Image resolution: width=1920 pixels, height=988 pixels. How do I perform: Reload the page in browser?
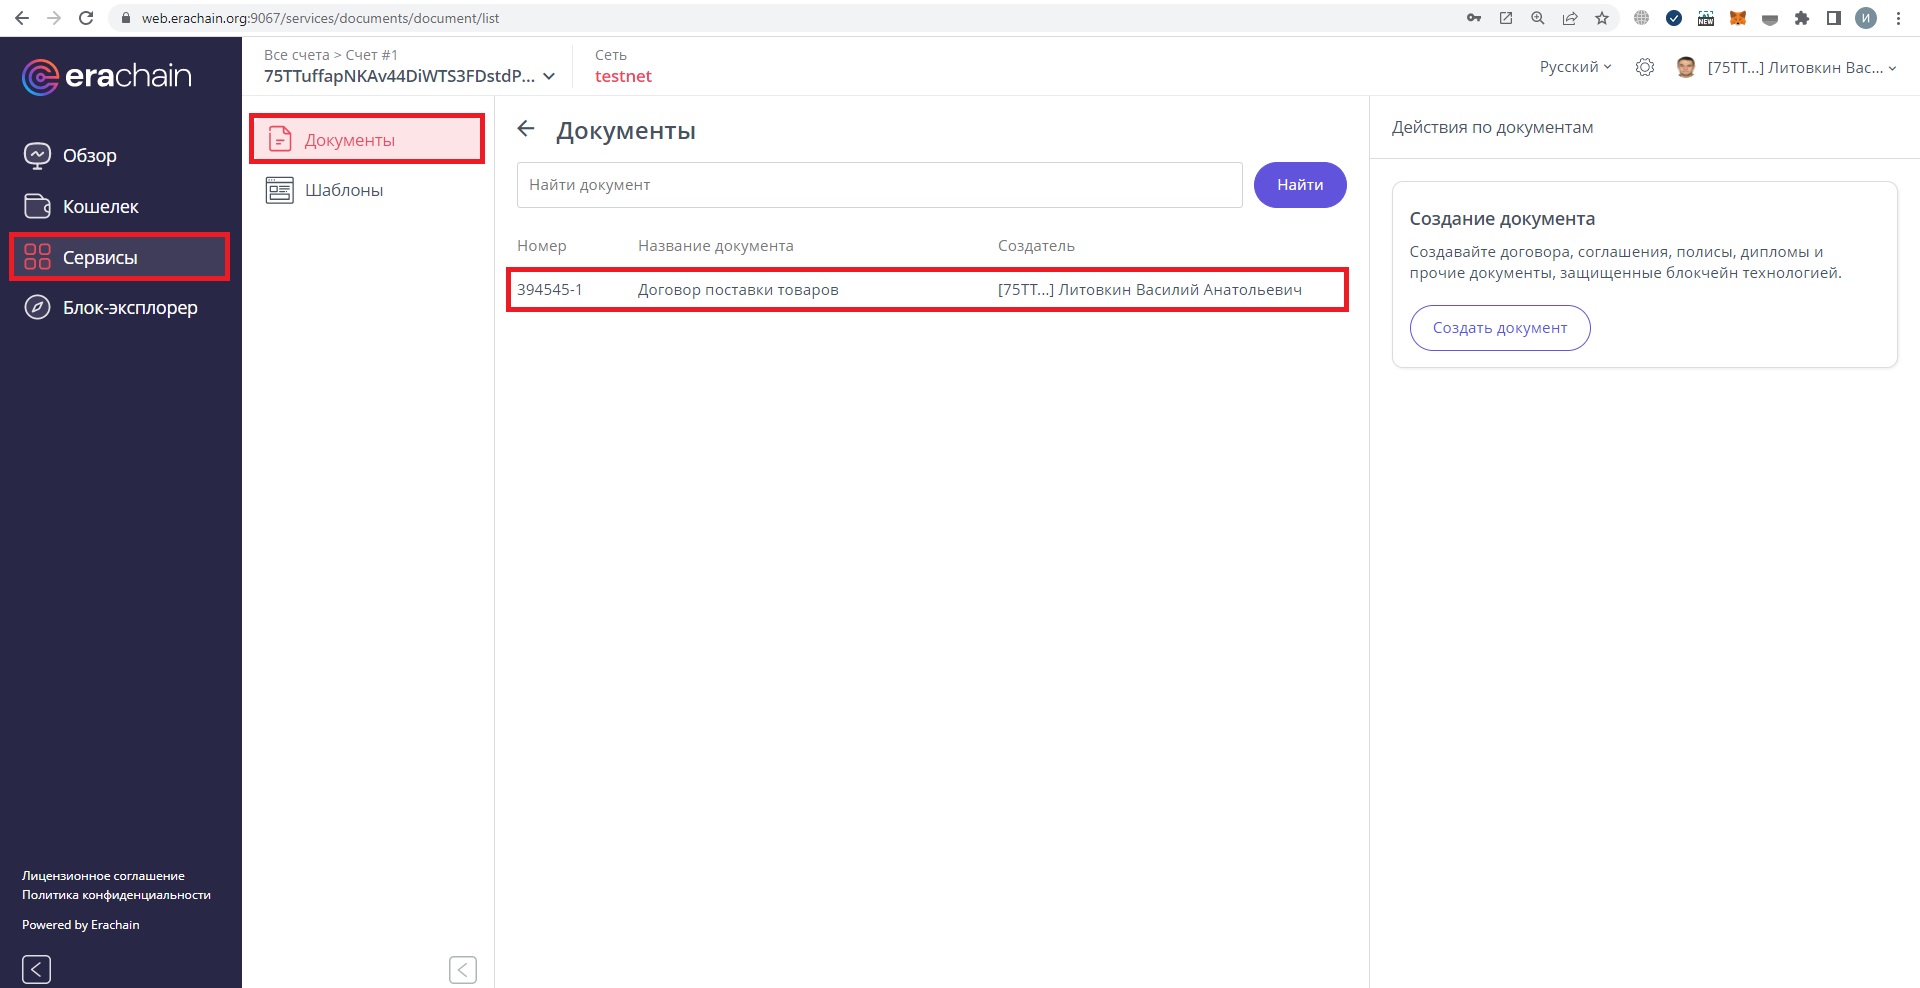pyautogui.click(x=86, y=18)
